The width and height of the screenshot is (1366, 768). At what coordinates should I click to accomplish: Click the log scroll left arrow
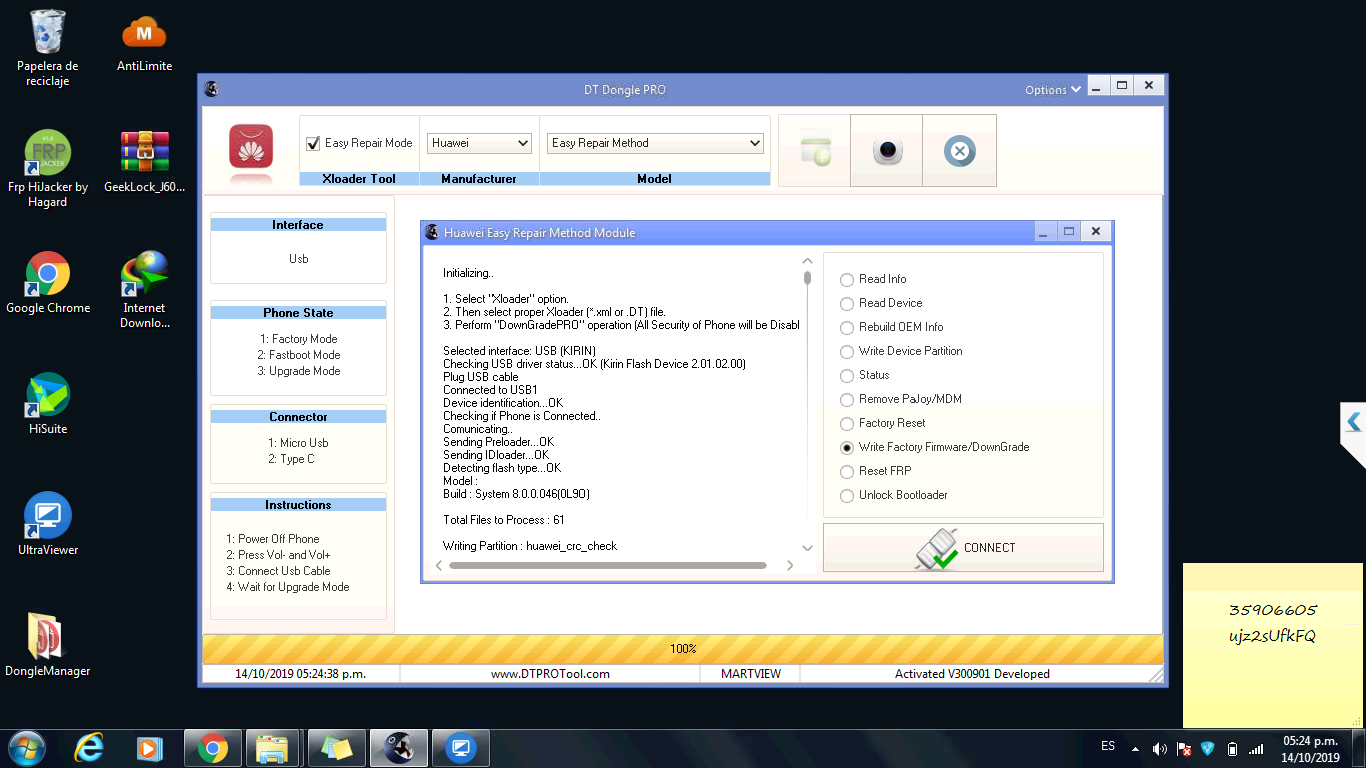tap(438, 565)
